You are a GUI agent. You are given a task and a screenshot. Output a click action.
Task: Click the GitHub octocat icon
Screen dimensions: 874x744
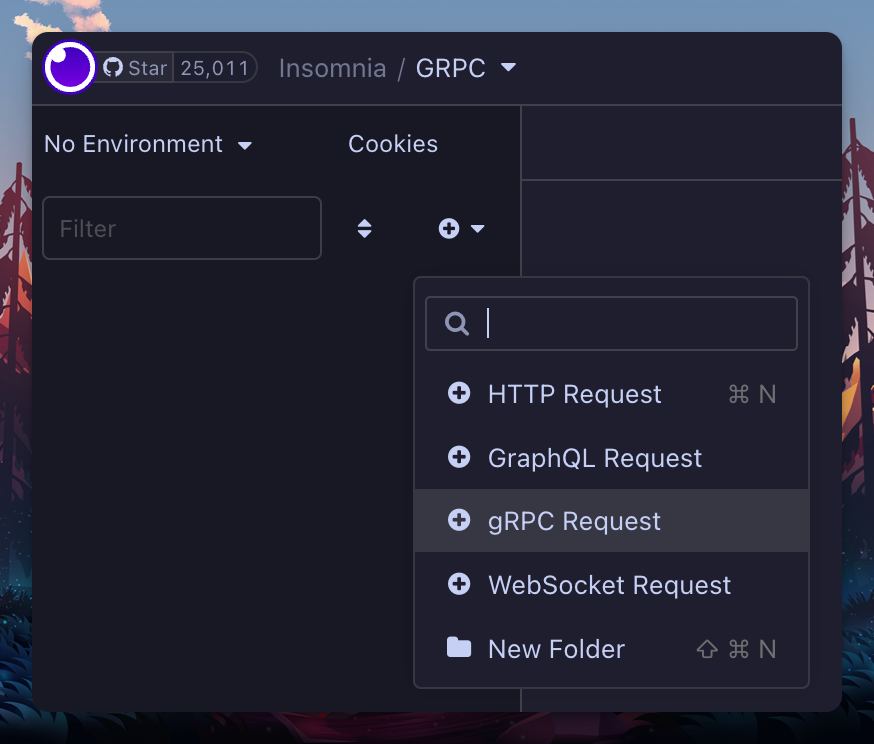(115, 68)
